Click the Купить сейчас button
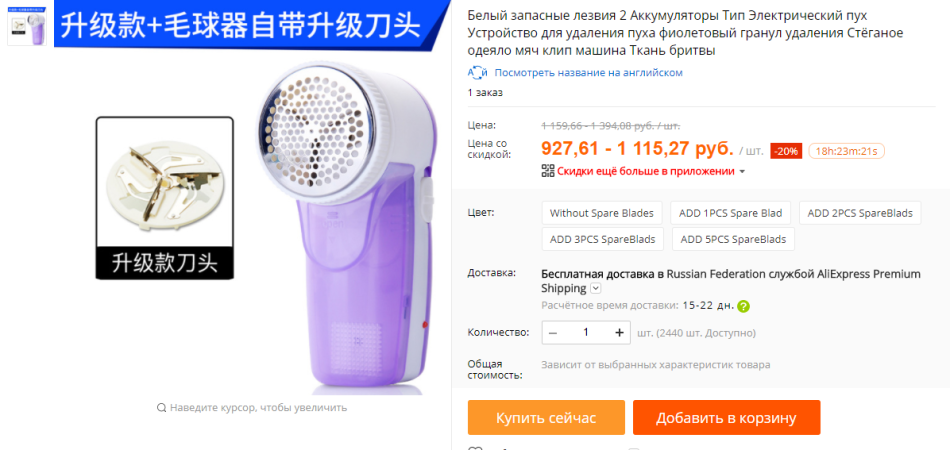 click(546, 418)
